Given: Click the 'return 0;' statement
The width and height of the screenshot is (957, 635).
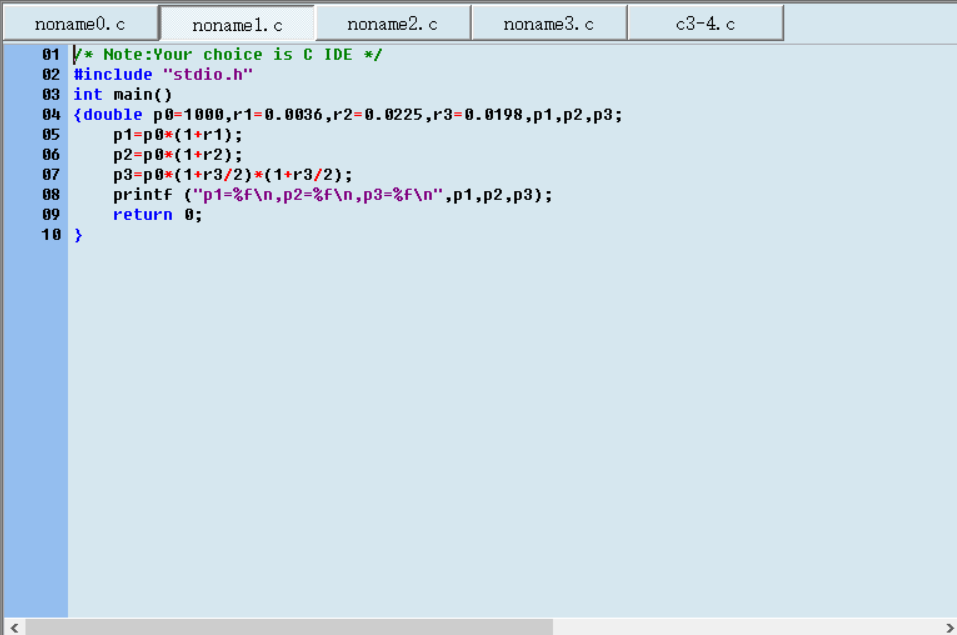Looking at the screenshot, I should click(x=157, y=215).
